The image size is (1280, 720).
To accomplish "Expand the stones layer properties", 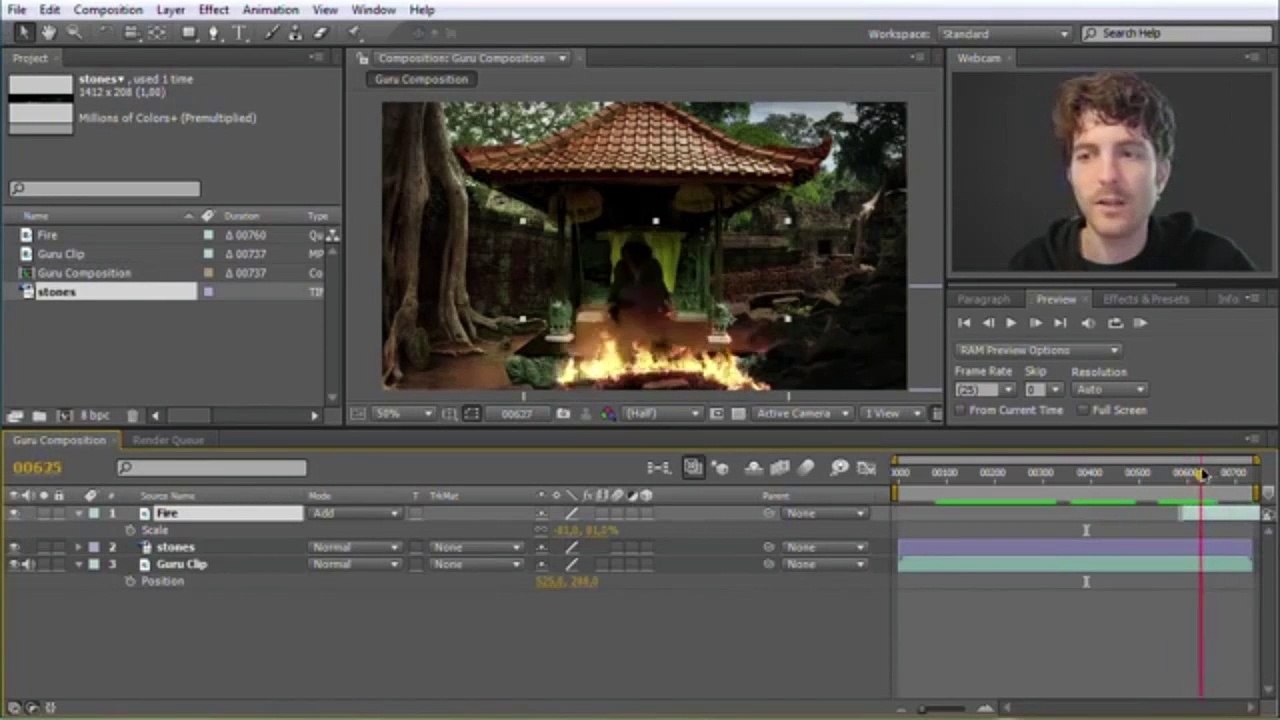I will (78, 547).
